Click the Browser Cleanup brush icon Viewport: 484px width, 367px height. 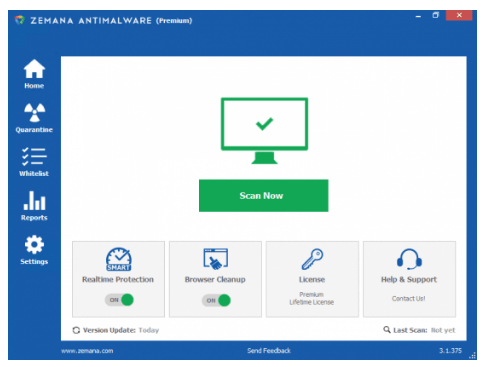[216, 259]
